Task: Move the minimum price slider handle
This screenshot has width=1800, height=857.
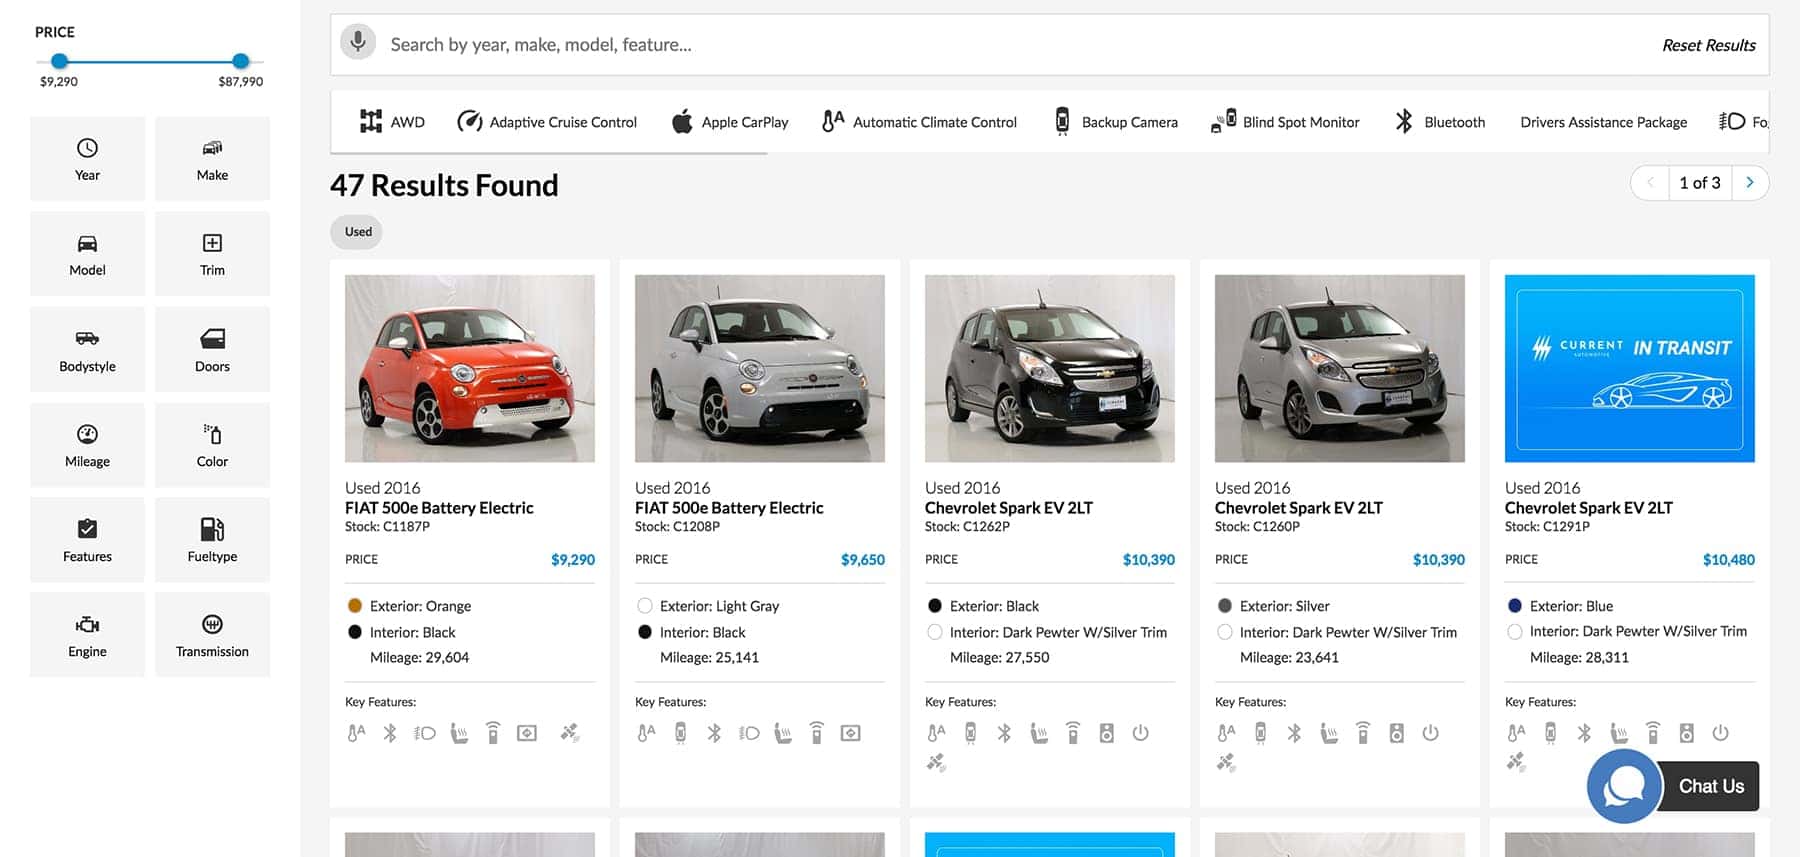Action: [x=60, y=61]
